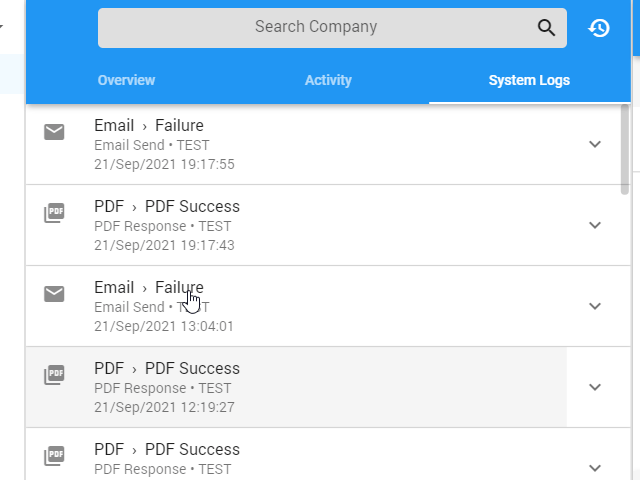Click mail icon of 19:17:55 email failure
The image size is (640, 480).
click(54, 132)
